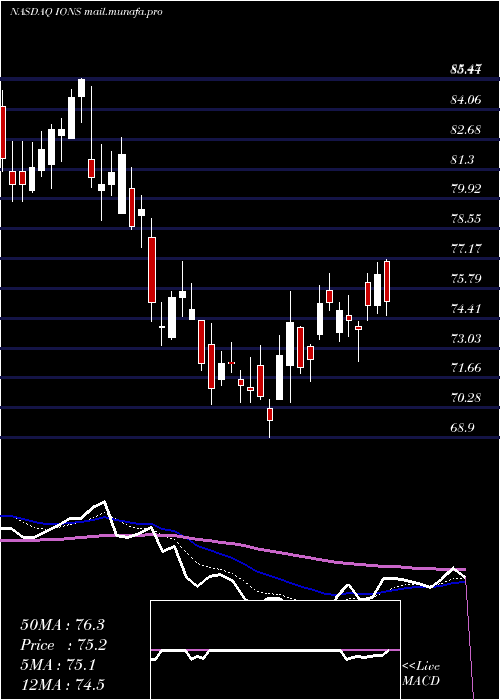Select the 84.06 price level label
The height and width of the screenshot is (700, 500).
(466, 100)
